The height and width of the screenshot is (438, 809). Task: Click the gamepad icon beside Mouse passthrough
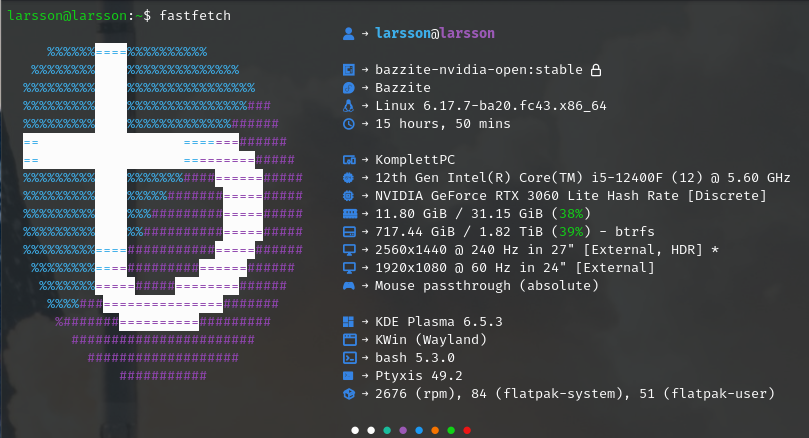click(349, 286)
